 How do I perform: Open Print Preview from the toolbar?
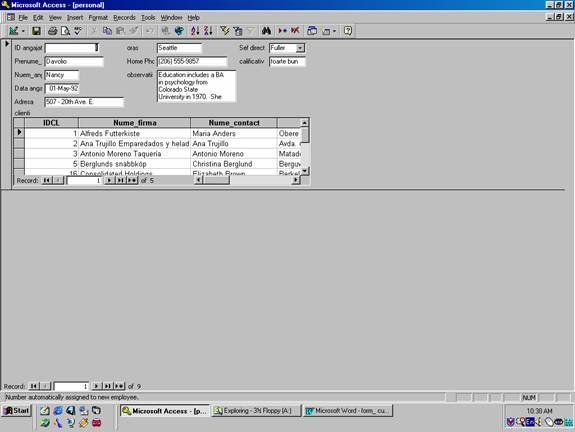tap(65, 31)
